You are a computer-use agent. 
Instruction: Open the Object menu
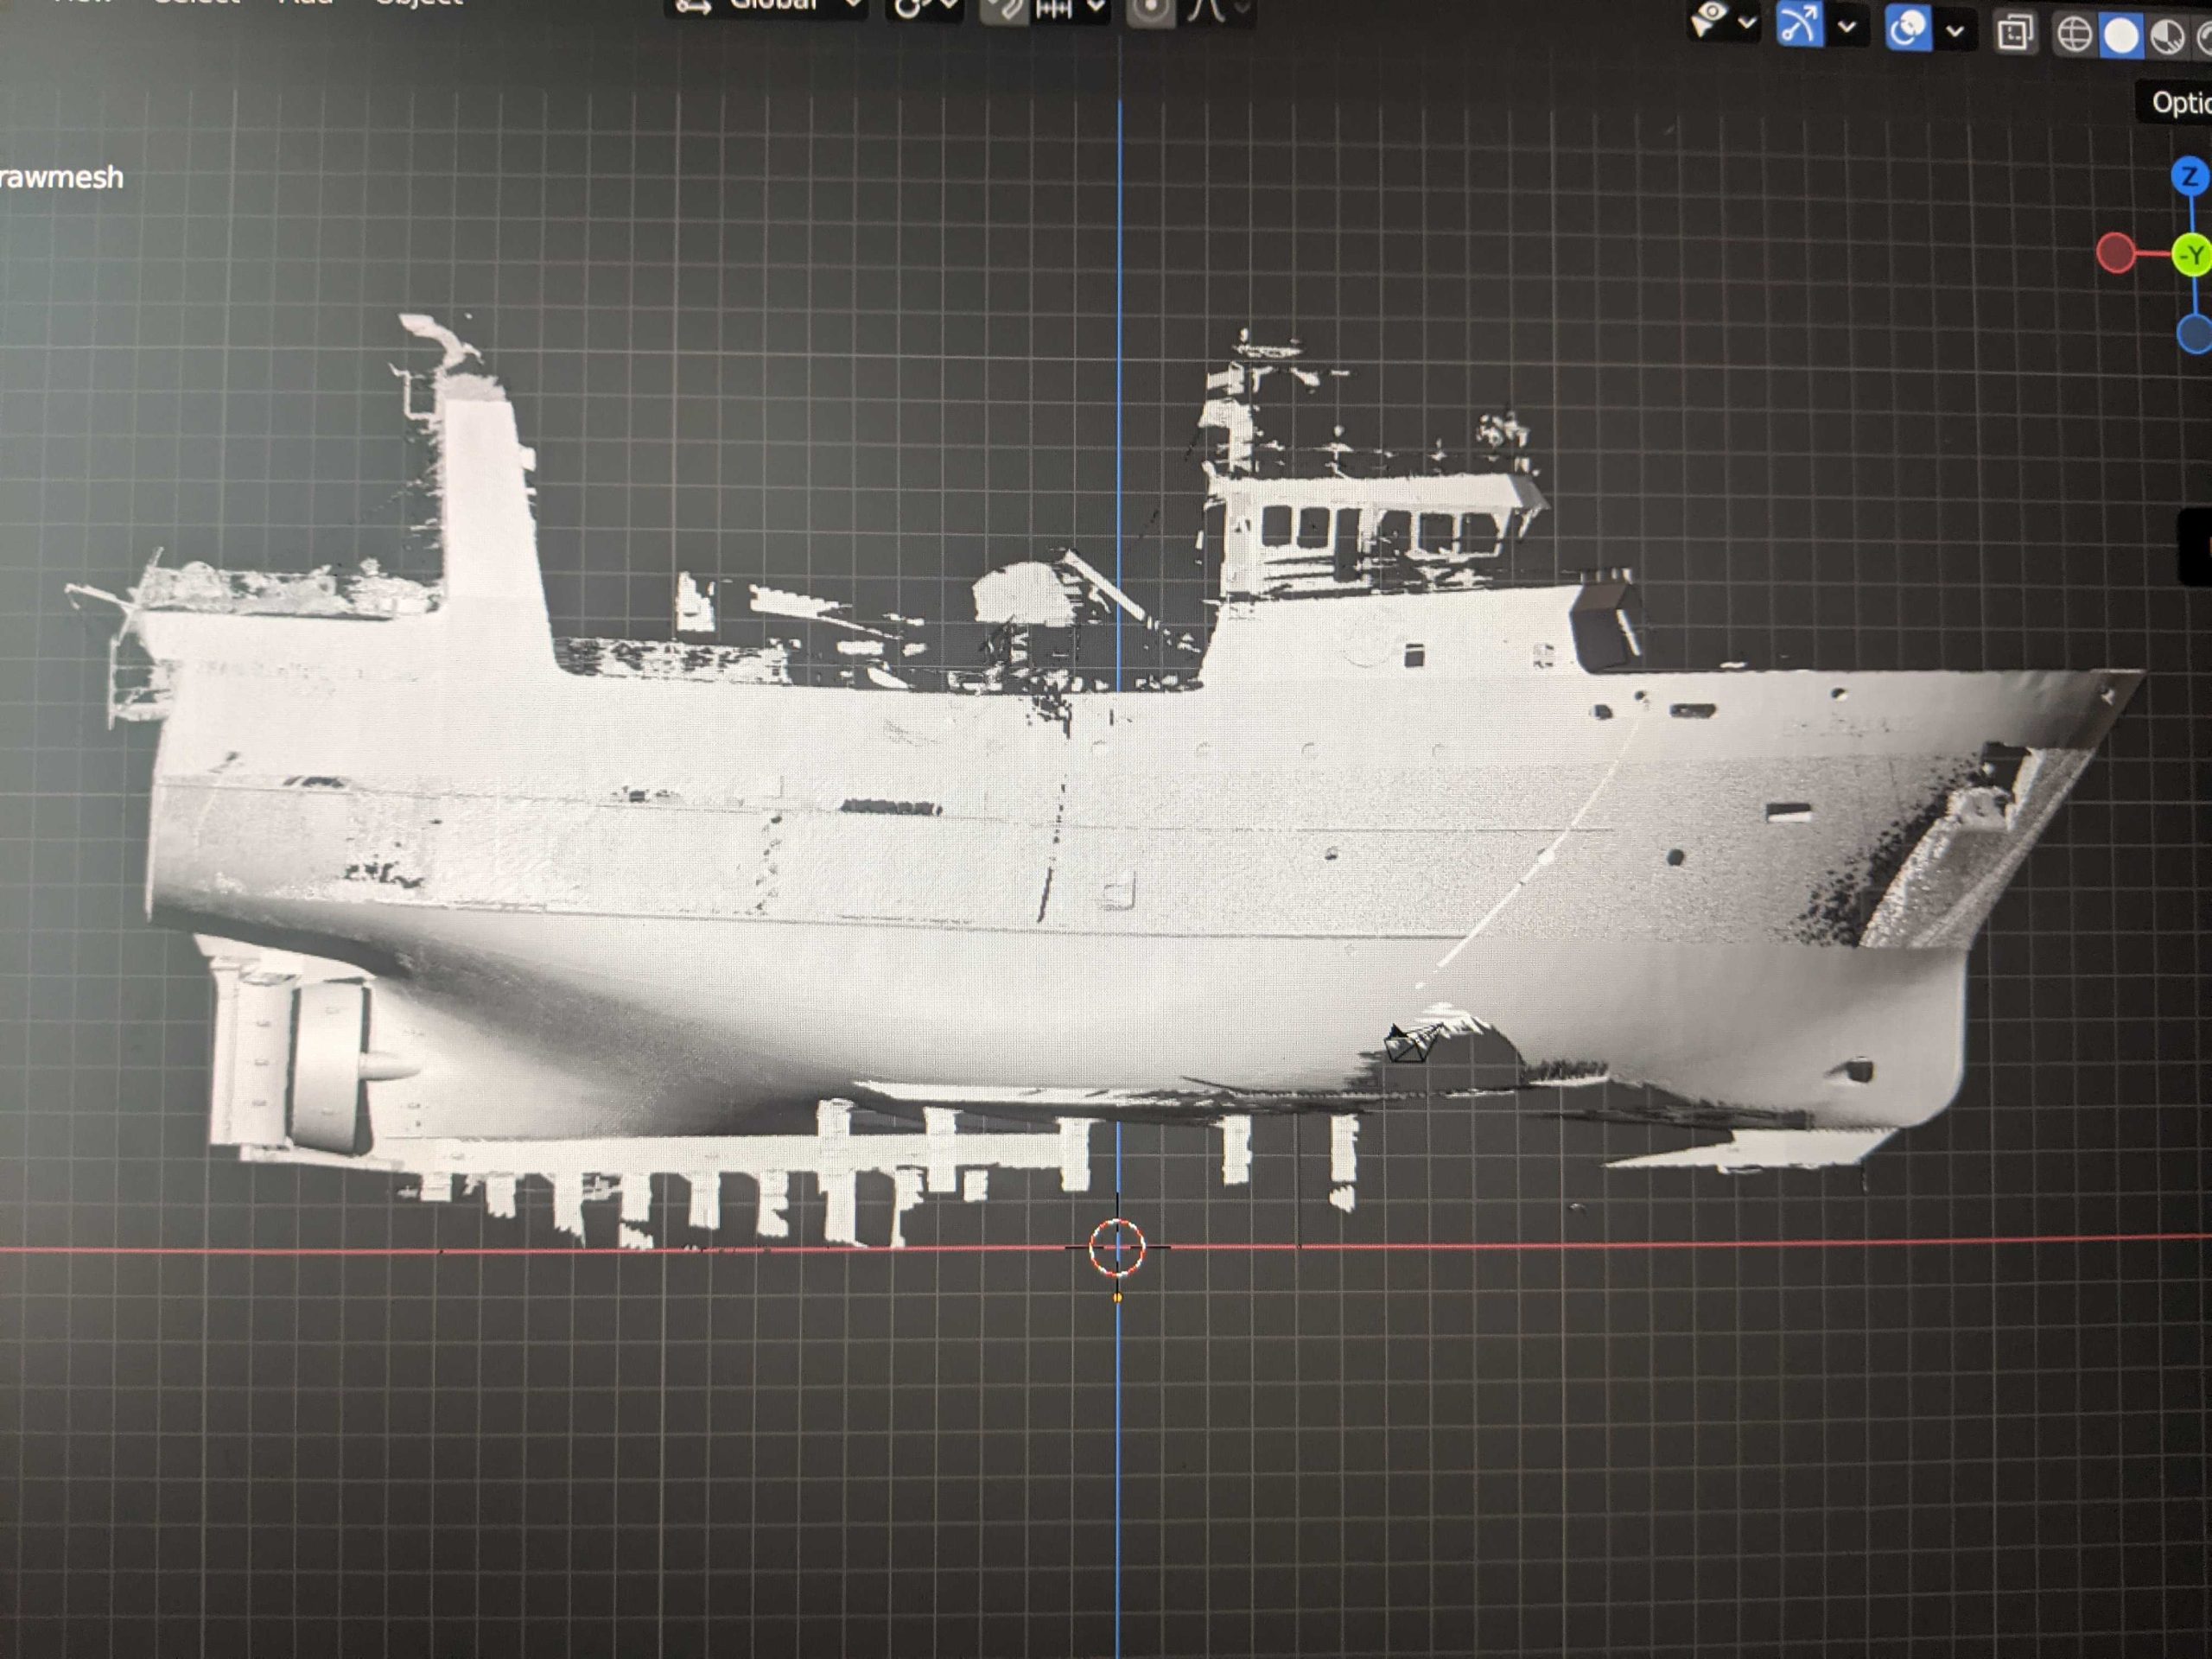[418, 3]
